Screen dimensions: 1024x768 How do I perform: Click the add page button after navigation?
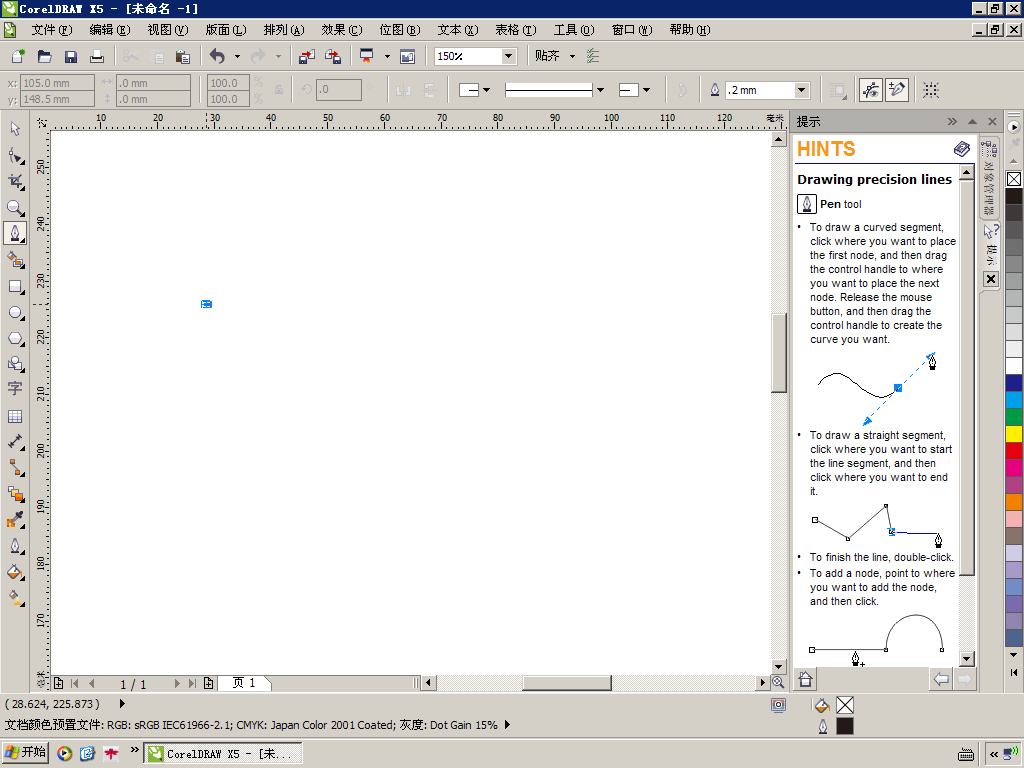(x=208, y=683)
